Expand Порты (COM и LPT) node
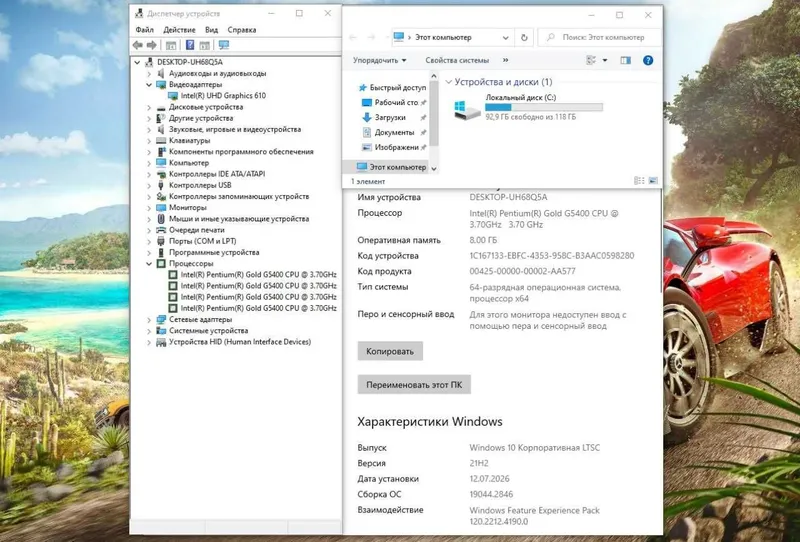The height and width of the screenshot is (542, 800). 149,241
